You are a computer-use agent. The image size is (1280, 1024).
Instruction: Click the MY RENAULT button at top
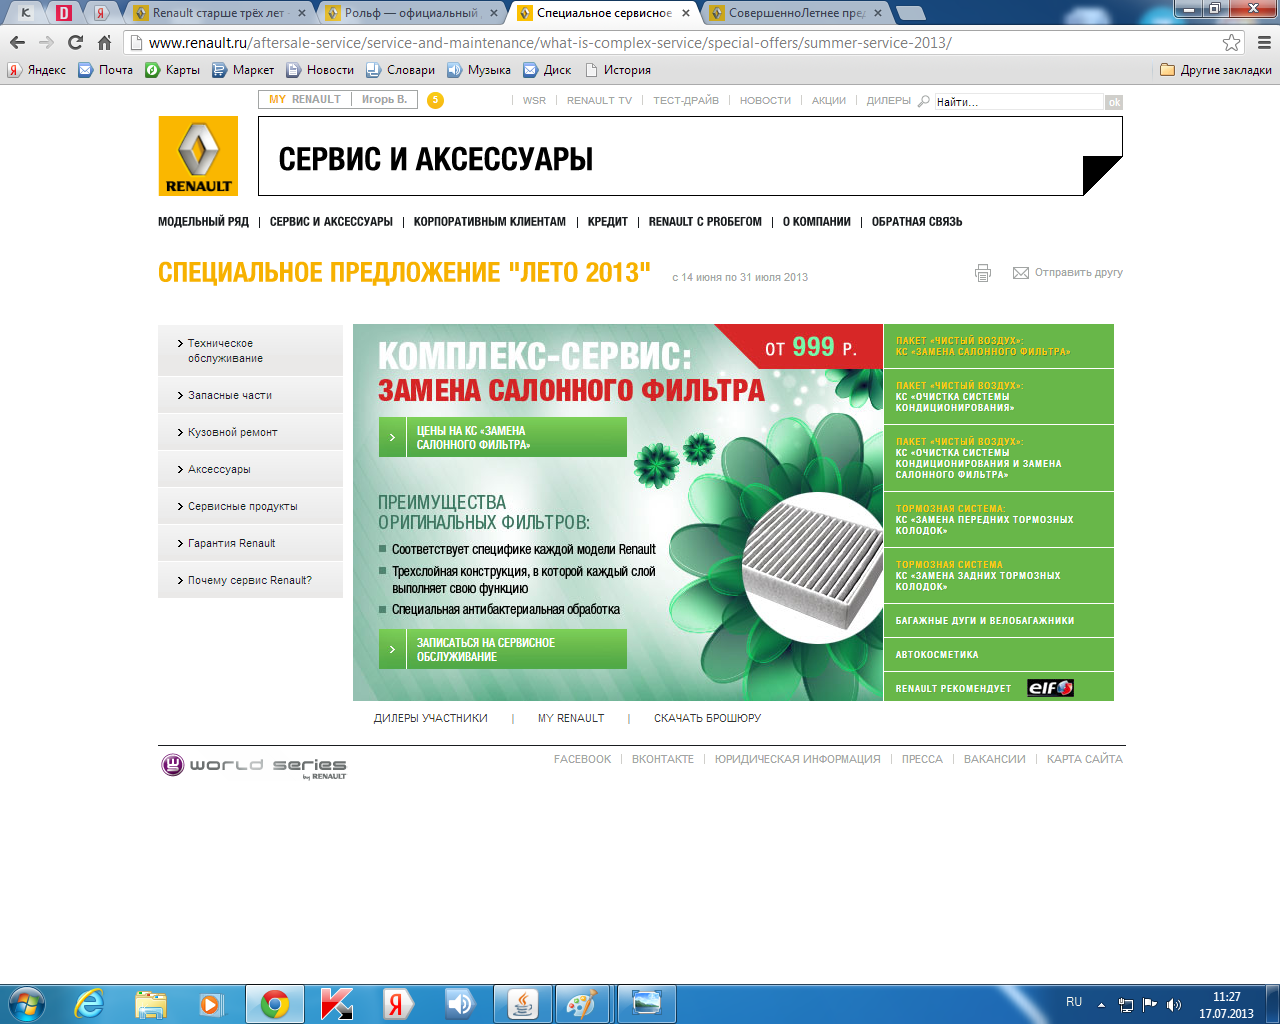(x=305, y=100)
